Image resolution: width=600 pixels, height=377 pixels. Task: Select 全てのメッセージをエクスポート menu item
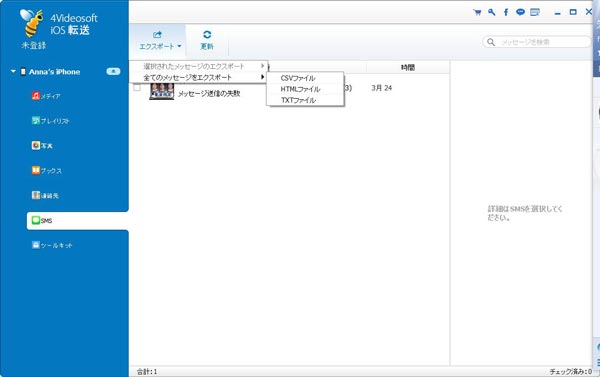pos(198,77)
